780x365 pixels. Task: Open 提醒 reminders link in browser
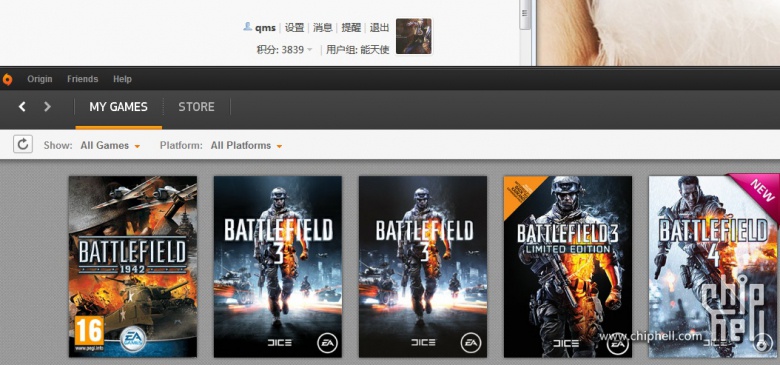[351, 28]
